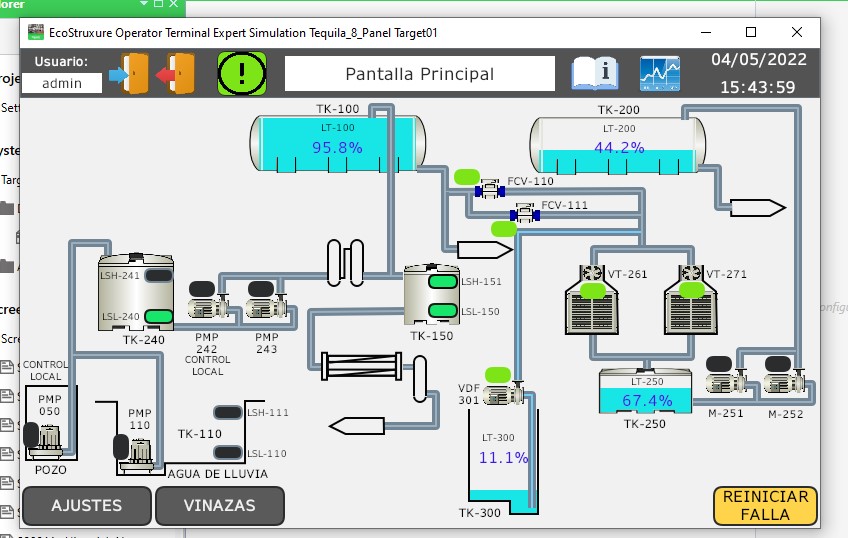Screen dimensions: 848x538
Task: Toggle the LSL-240 level switch indicator
Action: pos(158,317)
